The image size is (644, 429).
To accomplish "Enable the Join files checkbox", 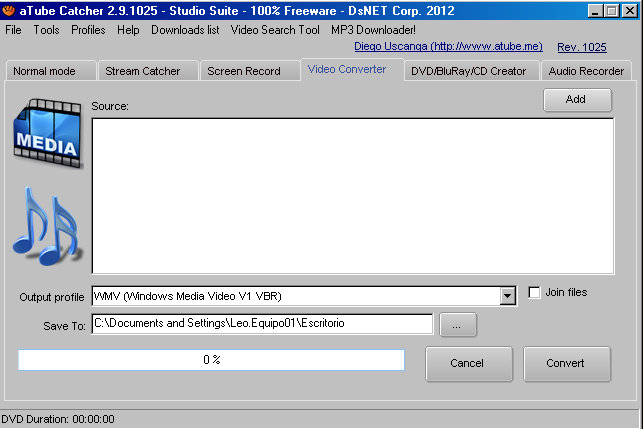I will click(x=534, y=293).
